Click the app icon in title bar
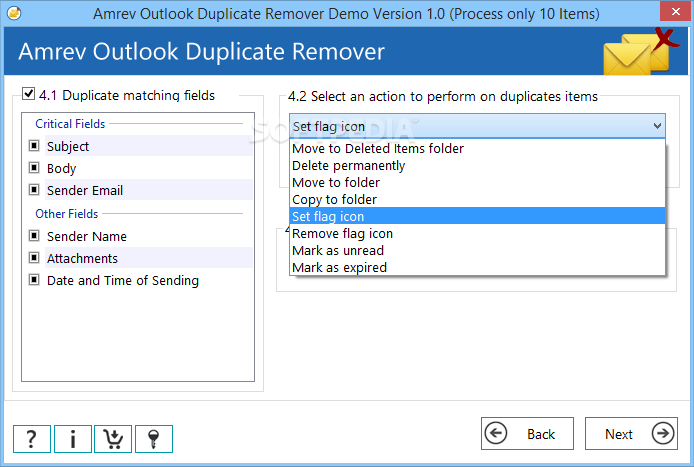 (x=14, y=13)
